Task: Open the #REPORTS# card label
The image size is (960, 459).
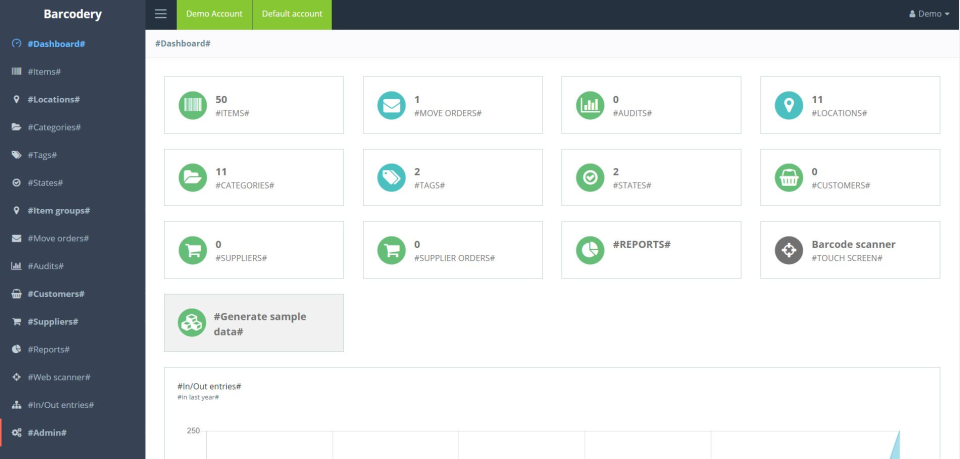Action: click(642, 244)
